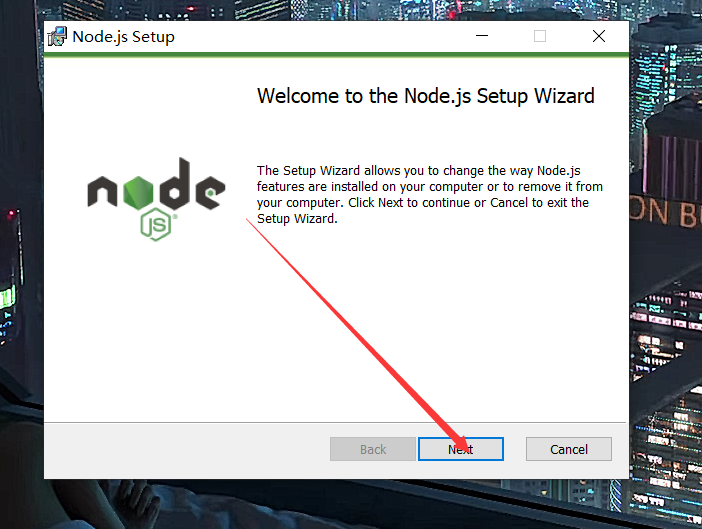Viewport: 702px width, 529px height.
Task: Click the letter 'n' of the node logo
Action: click(x=102, y=191)
